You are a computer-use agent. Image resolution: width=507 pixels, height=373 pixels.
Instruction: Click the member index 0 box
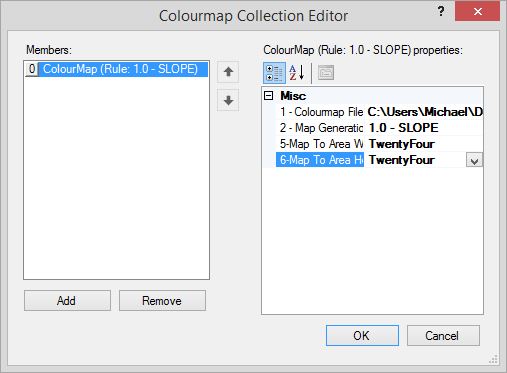(32, 69)
